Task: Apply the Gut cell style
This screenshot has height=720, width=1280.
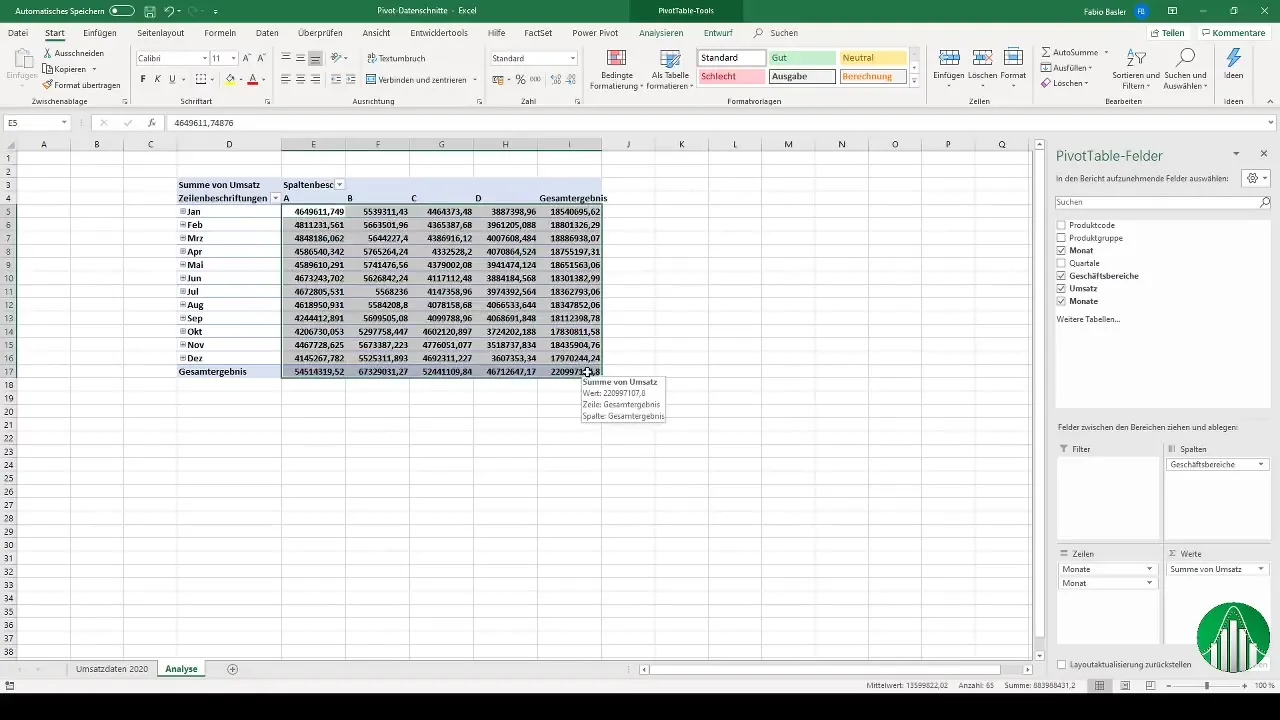Action: (802, 58)
